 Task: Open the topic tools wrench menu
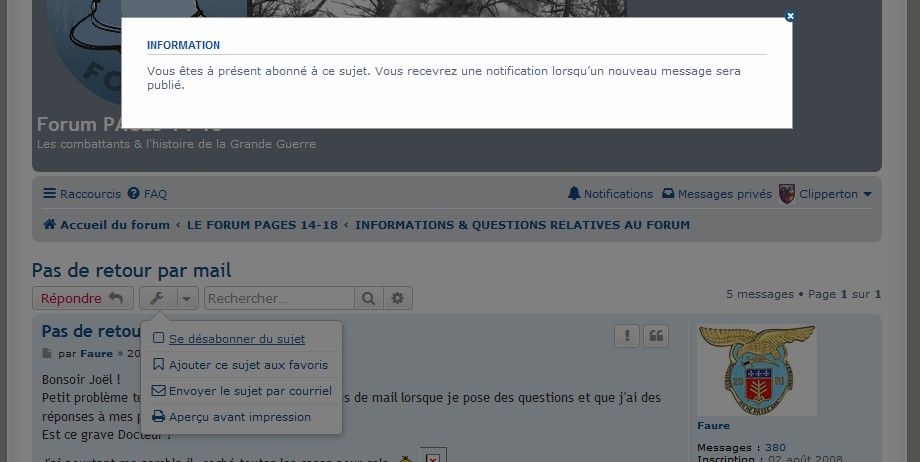pyautogui.click(x=157, y=298)
